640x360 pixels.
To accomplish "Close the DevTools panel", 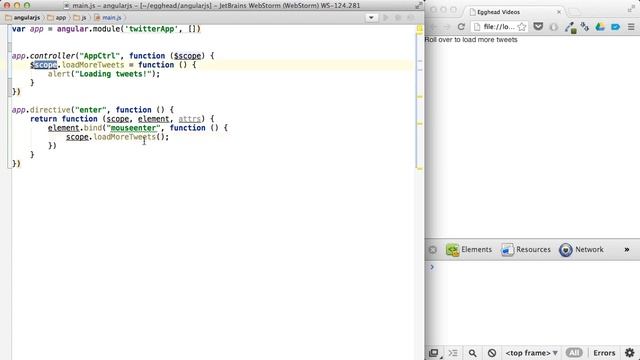I will click(x=433, y=249).
